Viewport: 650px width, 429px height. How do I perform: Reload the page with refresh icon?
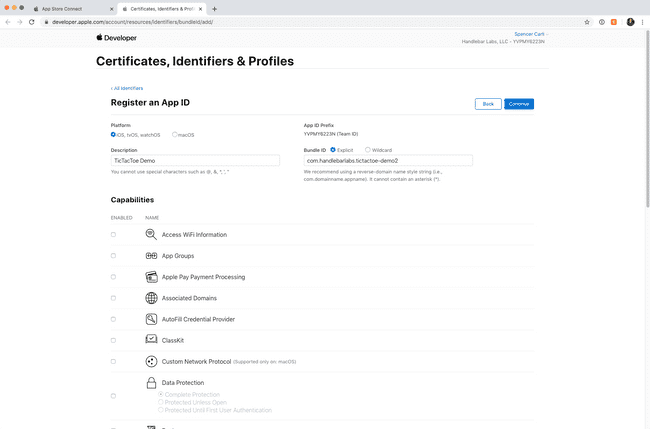(32, 22)
